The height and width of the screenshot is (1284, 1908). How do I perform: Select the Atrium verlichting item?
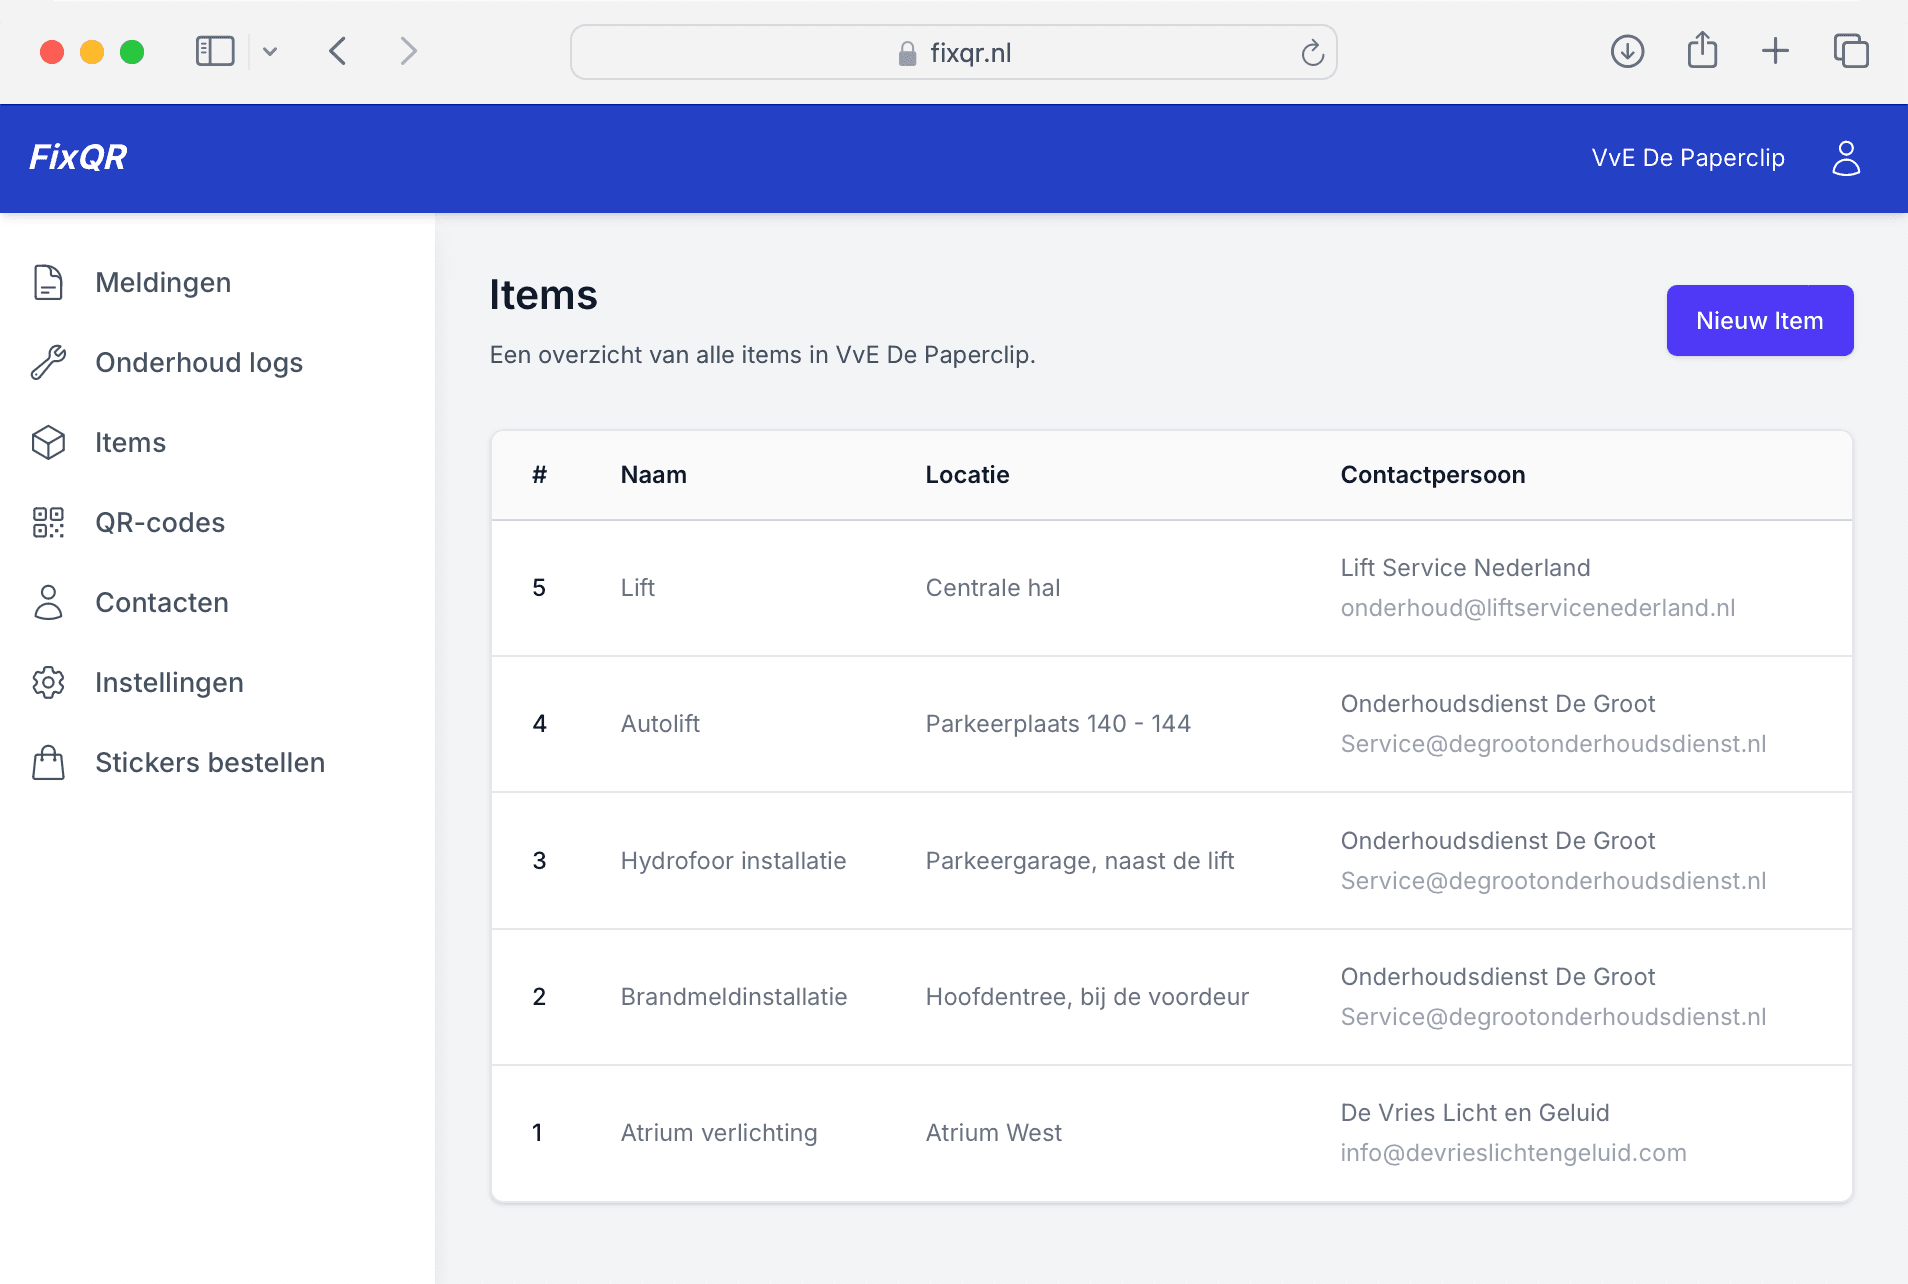pos(719,1133)
